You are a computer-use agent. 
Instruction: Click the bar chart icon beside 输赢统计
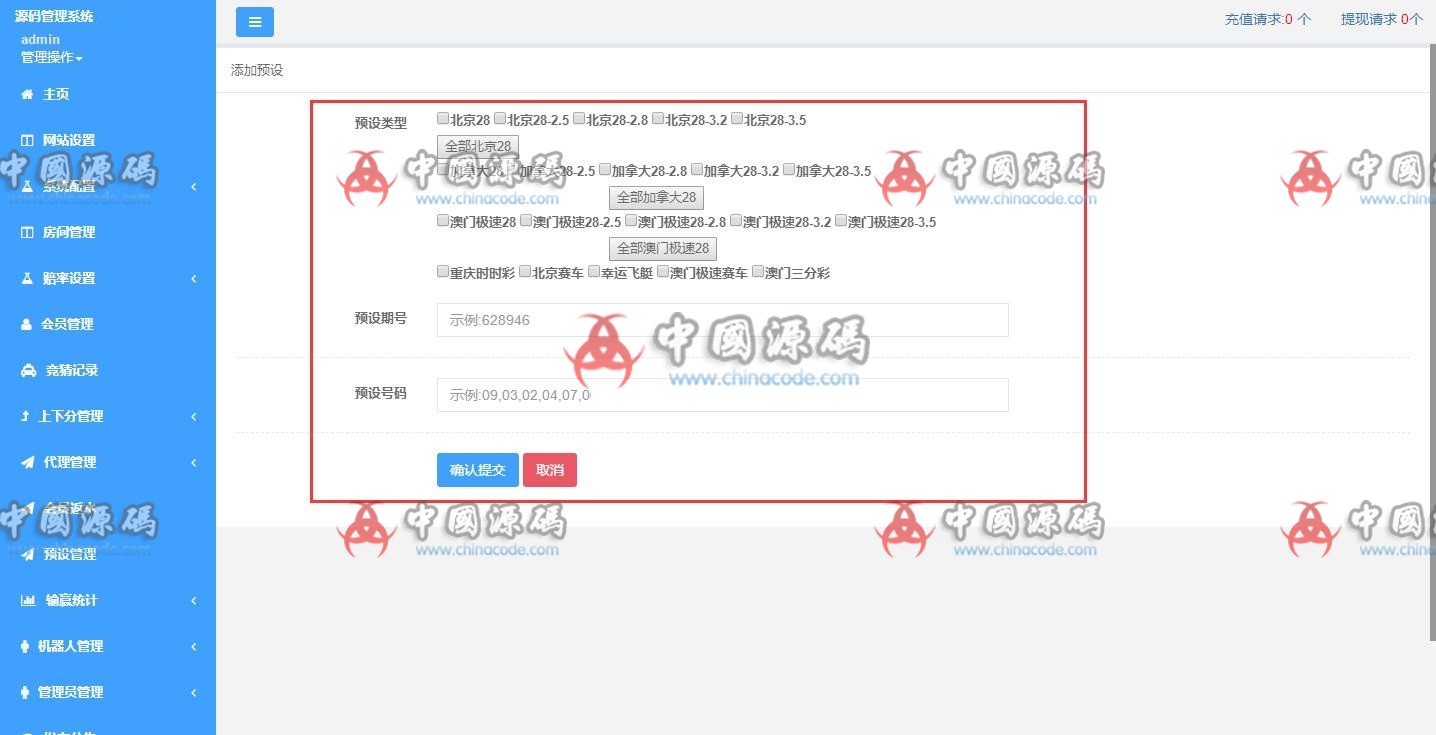pos(29,600)
